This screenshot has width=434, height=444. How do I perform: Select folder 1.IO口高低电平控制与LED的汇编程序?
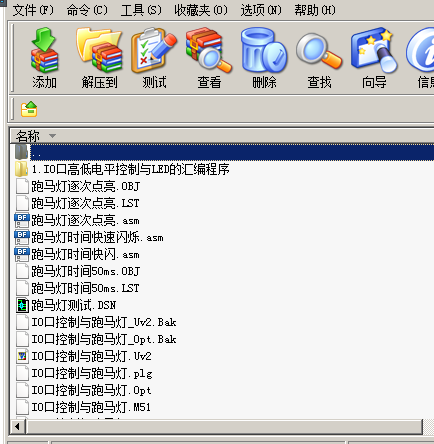pyautogui.click(x=130, y=169)
